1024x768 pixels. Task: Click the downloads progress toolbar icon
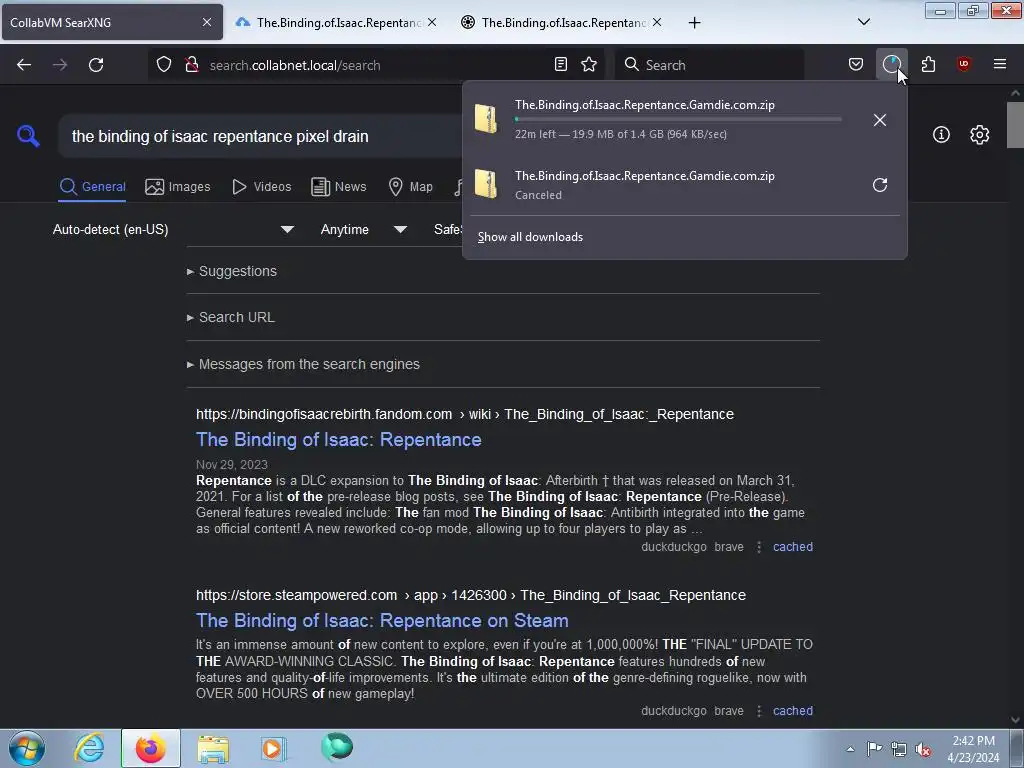[891, 64]
